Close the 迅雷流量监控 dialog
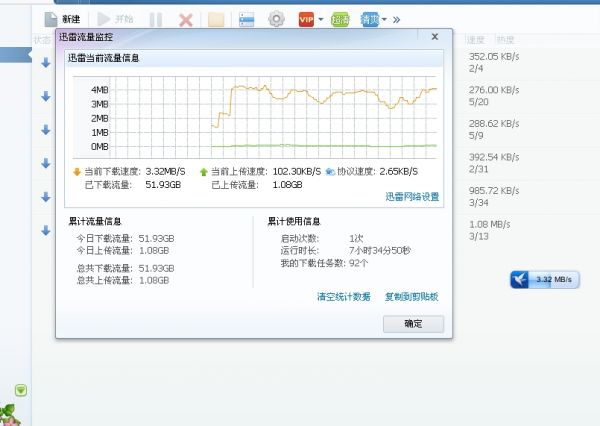The image size is (600, 426). 435,36
